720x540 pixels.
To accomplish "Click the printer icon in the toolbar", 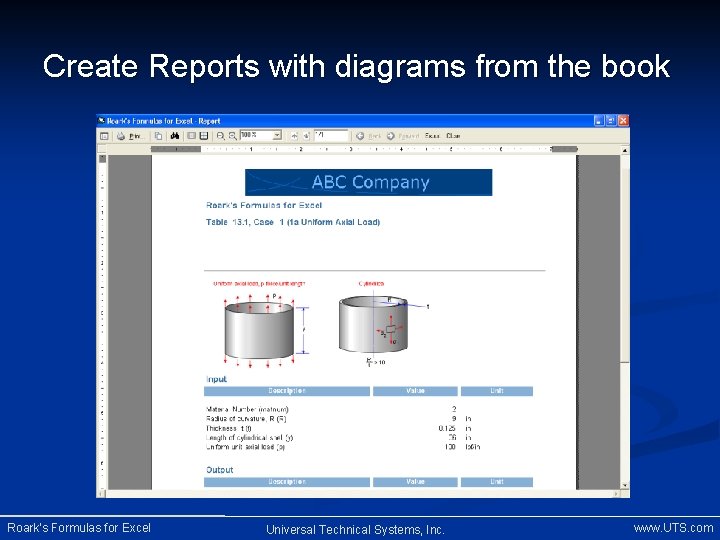I will (121, 136).
